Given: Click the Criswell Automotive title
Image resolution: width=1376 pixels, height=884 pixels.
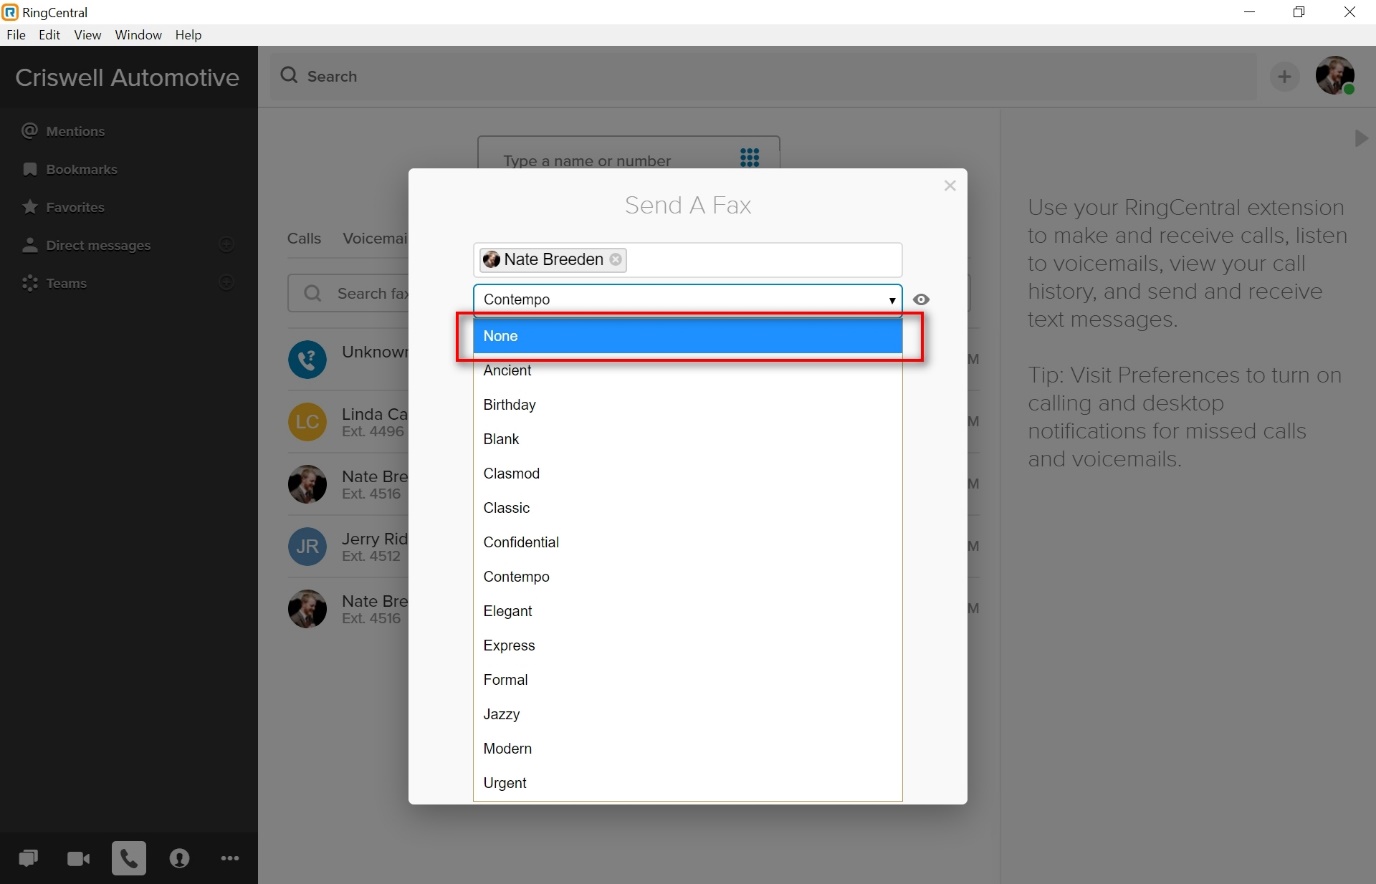Looking at the screenshot, I should point(127,77).
